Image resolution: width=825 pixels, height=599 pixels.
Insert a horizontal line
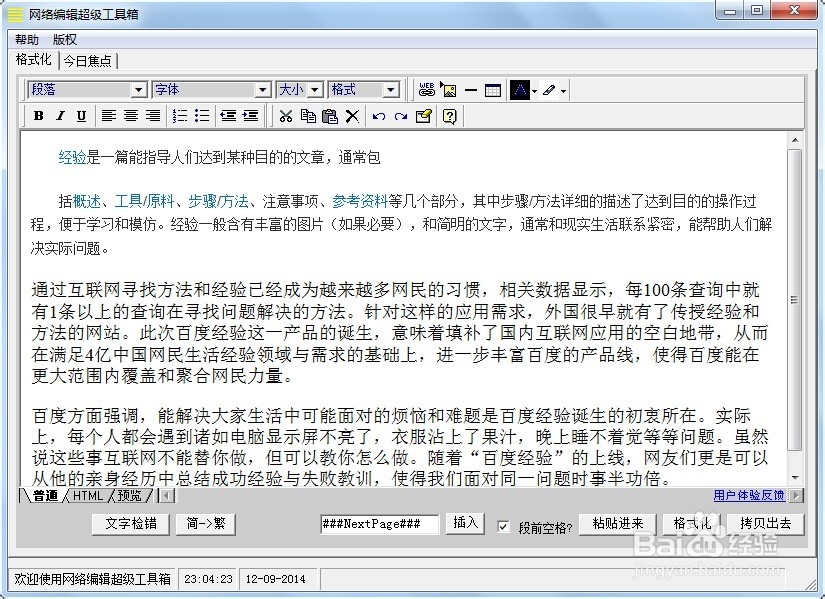tap(471, 90)
